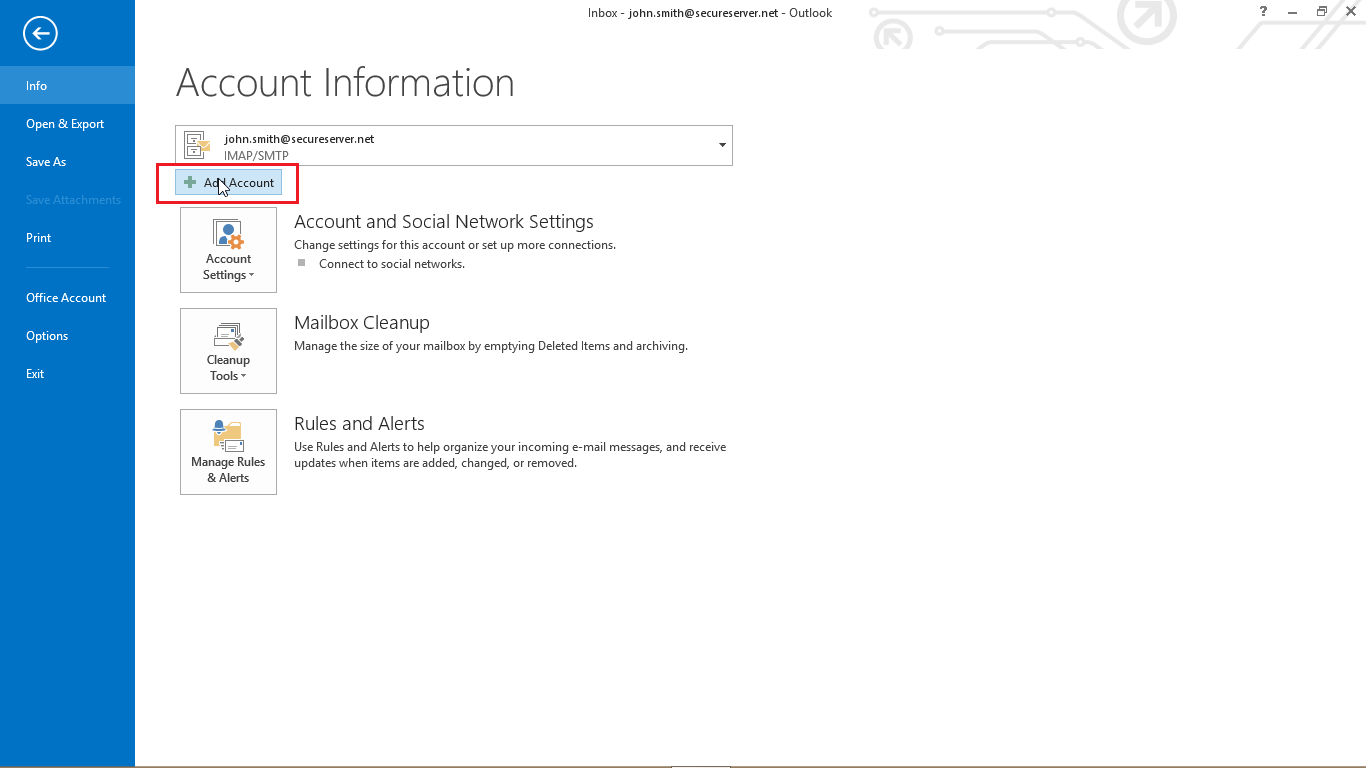1366x768 pixels.
Task: Click the Account Information page title
Action: pos(345,83)
